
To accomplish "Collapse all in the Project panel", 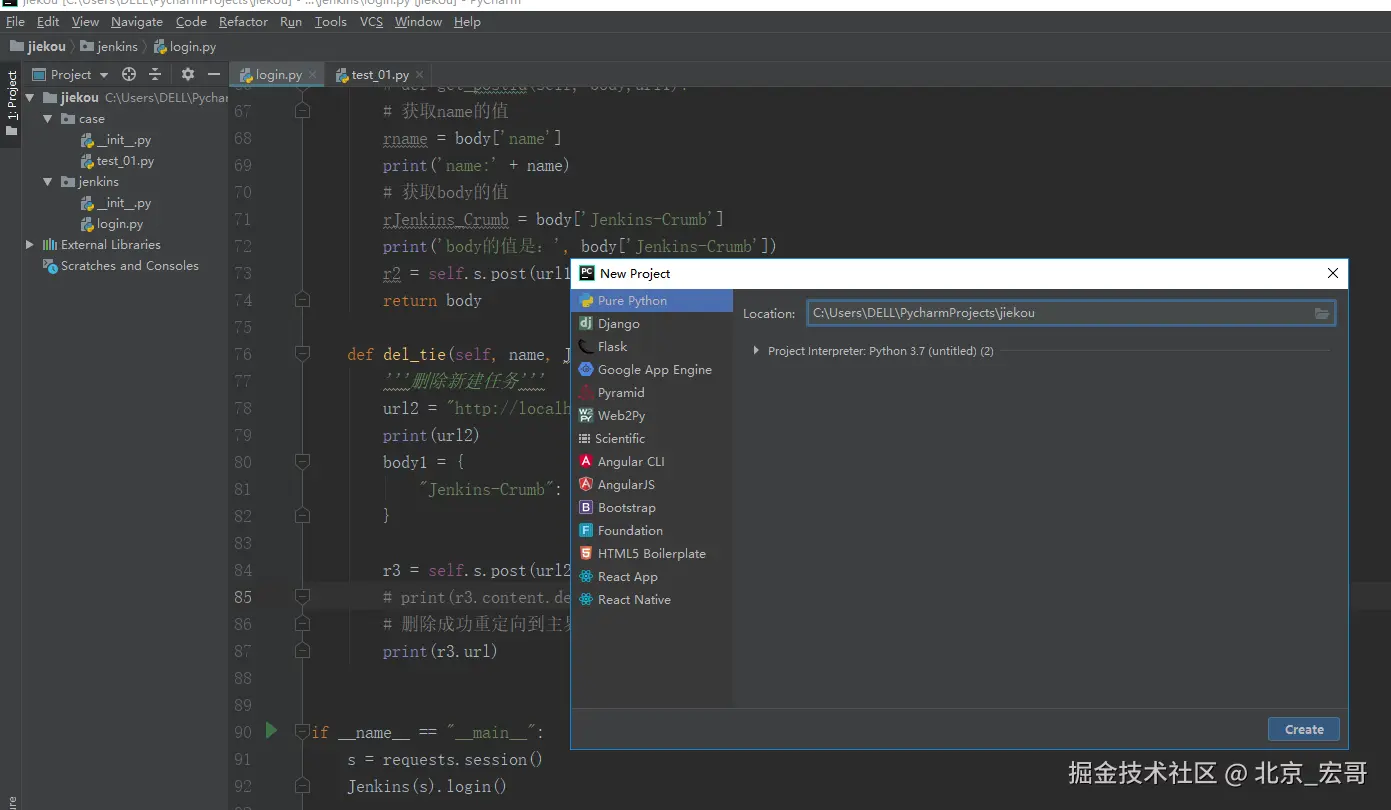I will tap(155, 74).
